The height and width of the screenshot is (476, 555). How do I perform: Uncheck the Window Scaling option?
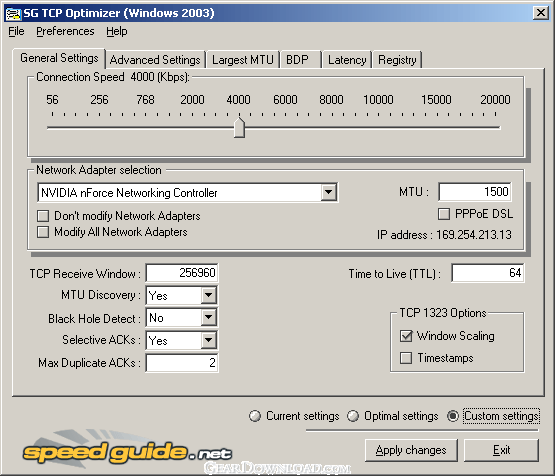(406, 336)
